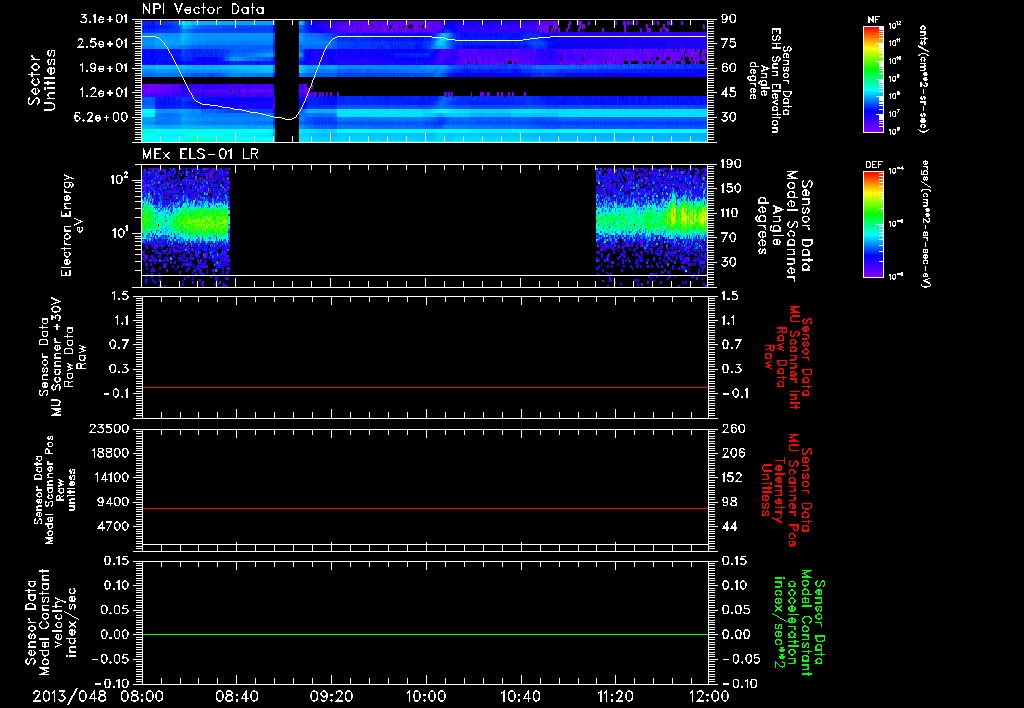Click the "12:00" time tick label

tap(709, 696)
